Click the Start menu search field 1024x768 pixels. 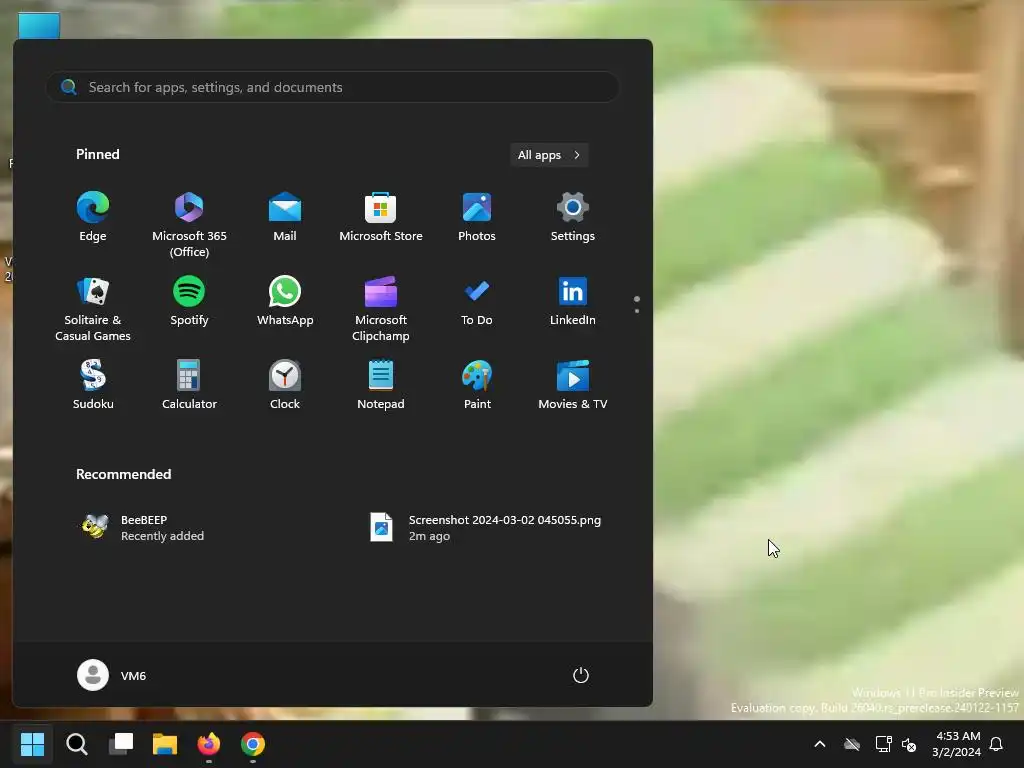(x=332, y=87)
